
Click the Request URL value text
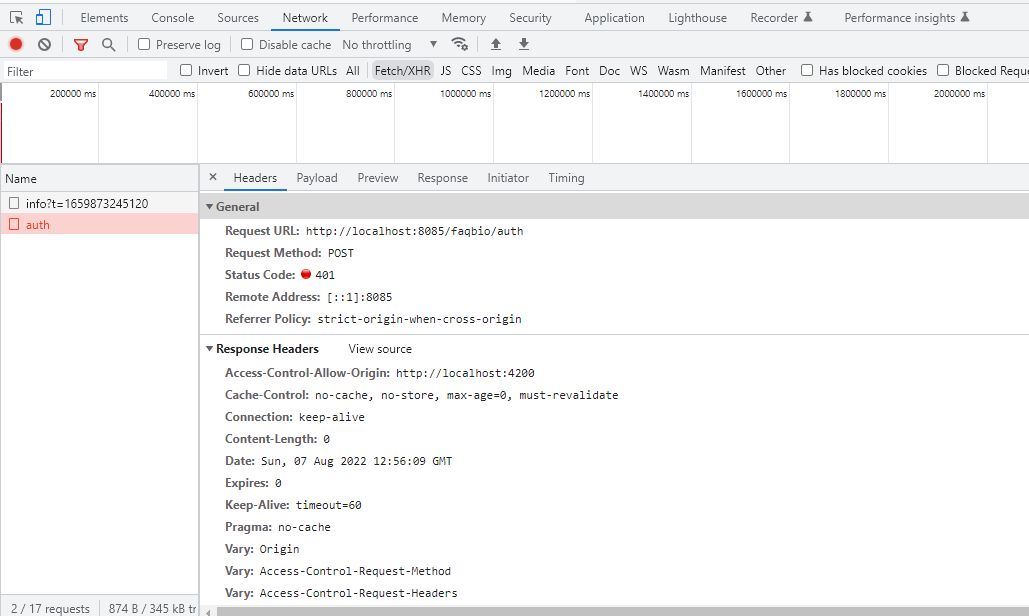[x=414, y=231]
